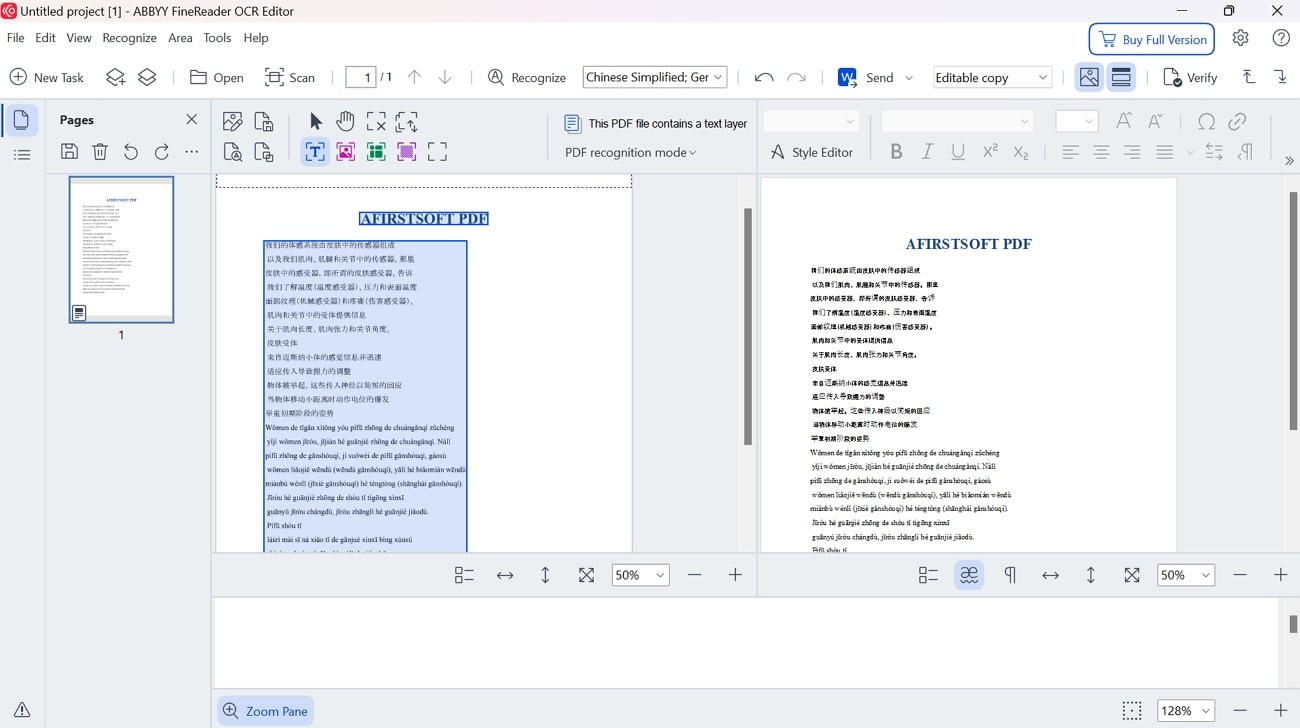Click the reorder areas tool icon
This screenshot has height=728, width=1300.
407,122
